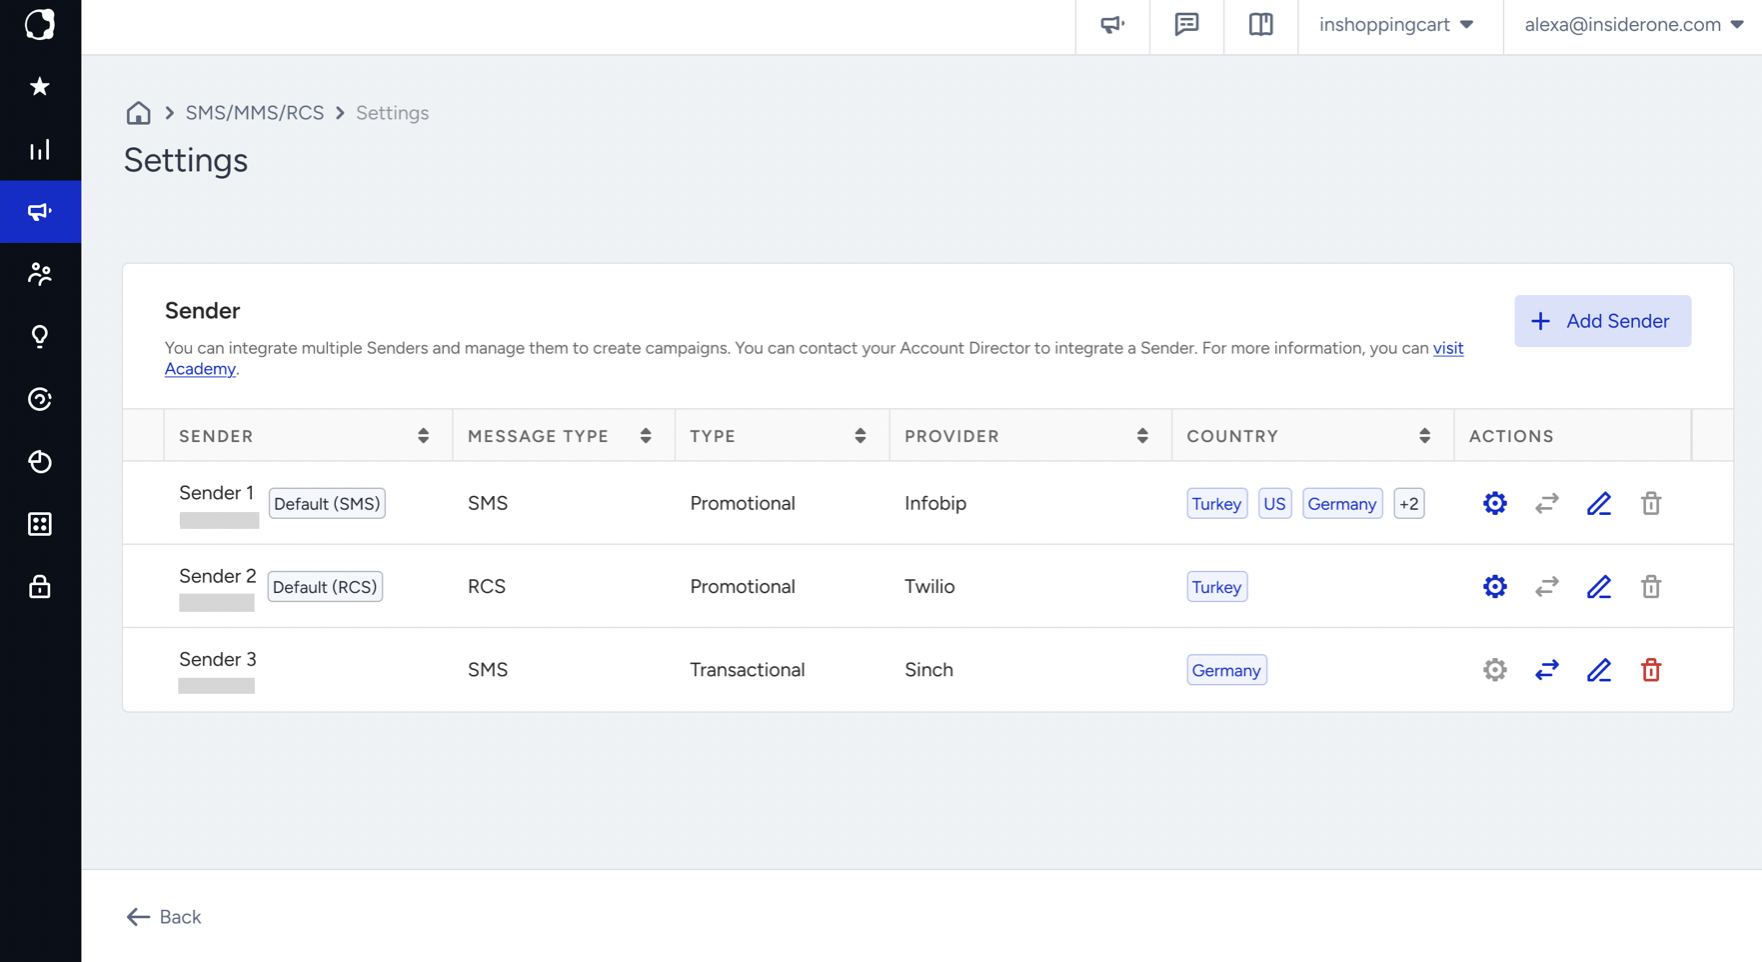Open the lightbulb sidebar icon
1762x962 pixels.
pyautogui.click(x=40, y=336)
